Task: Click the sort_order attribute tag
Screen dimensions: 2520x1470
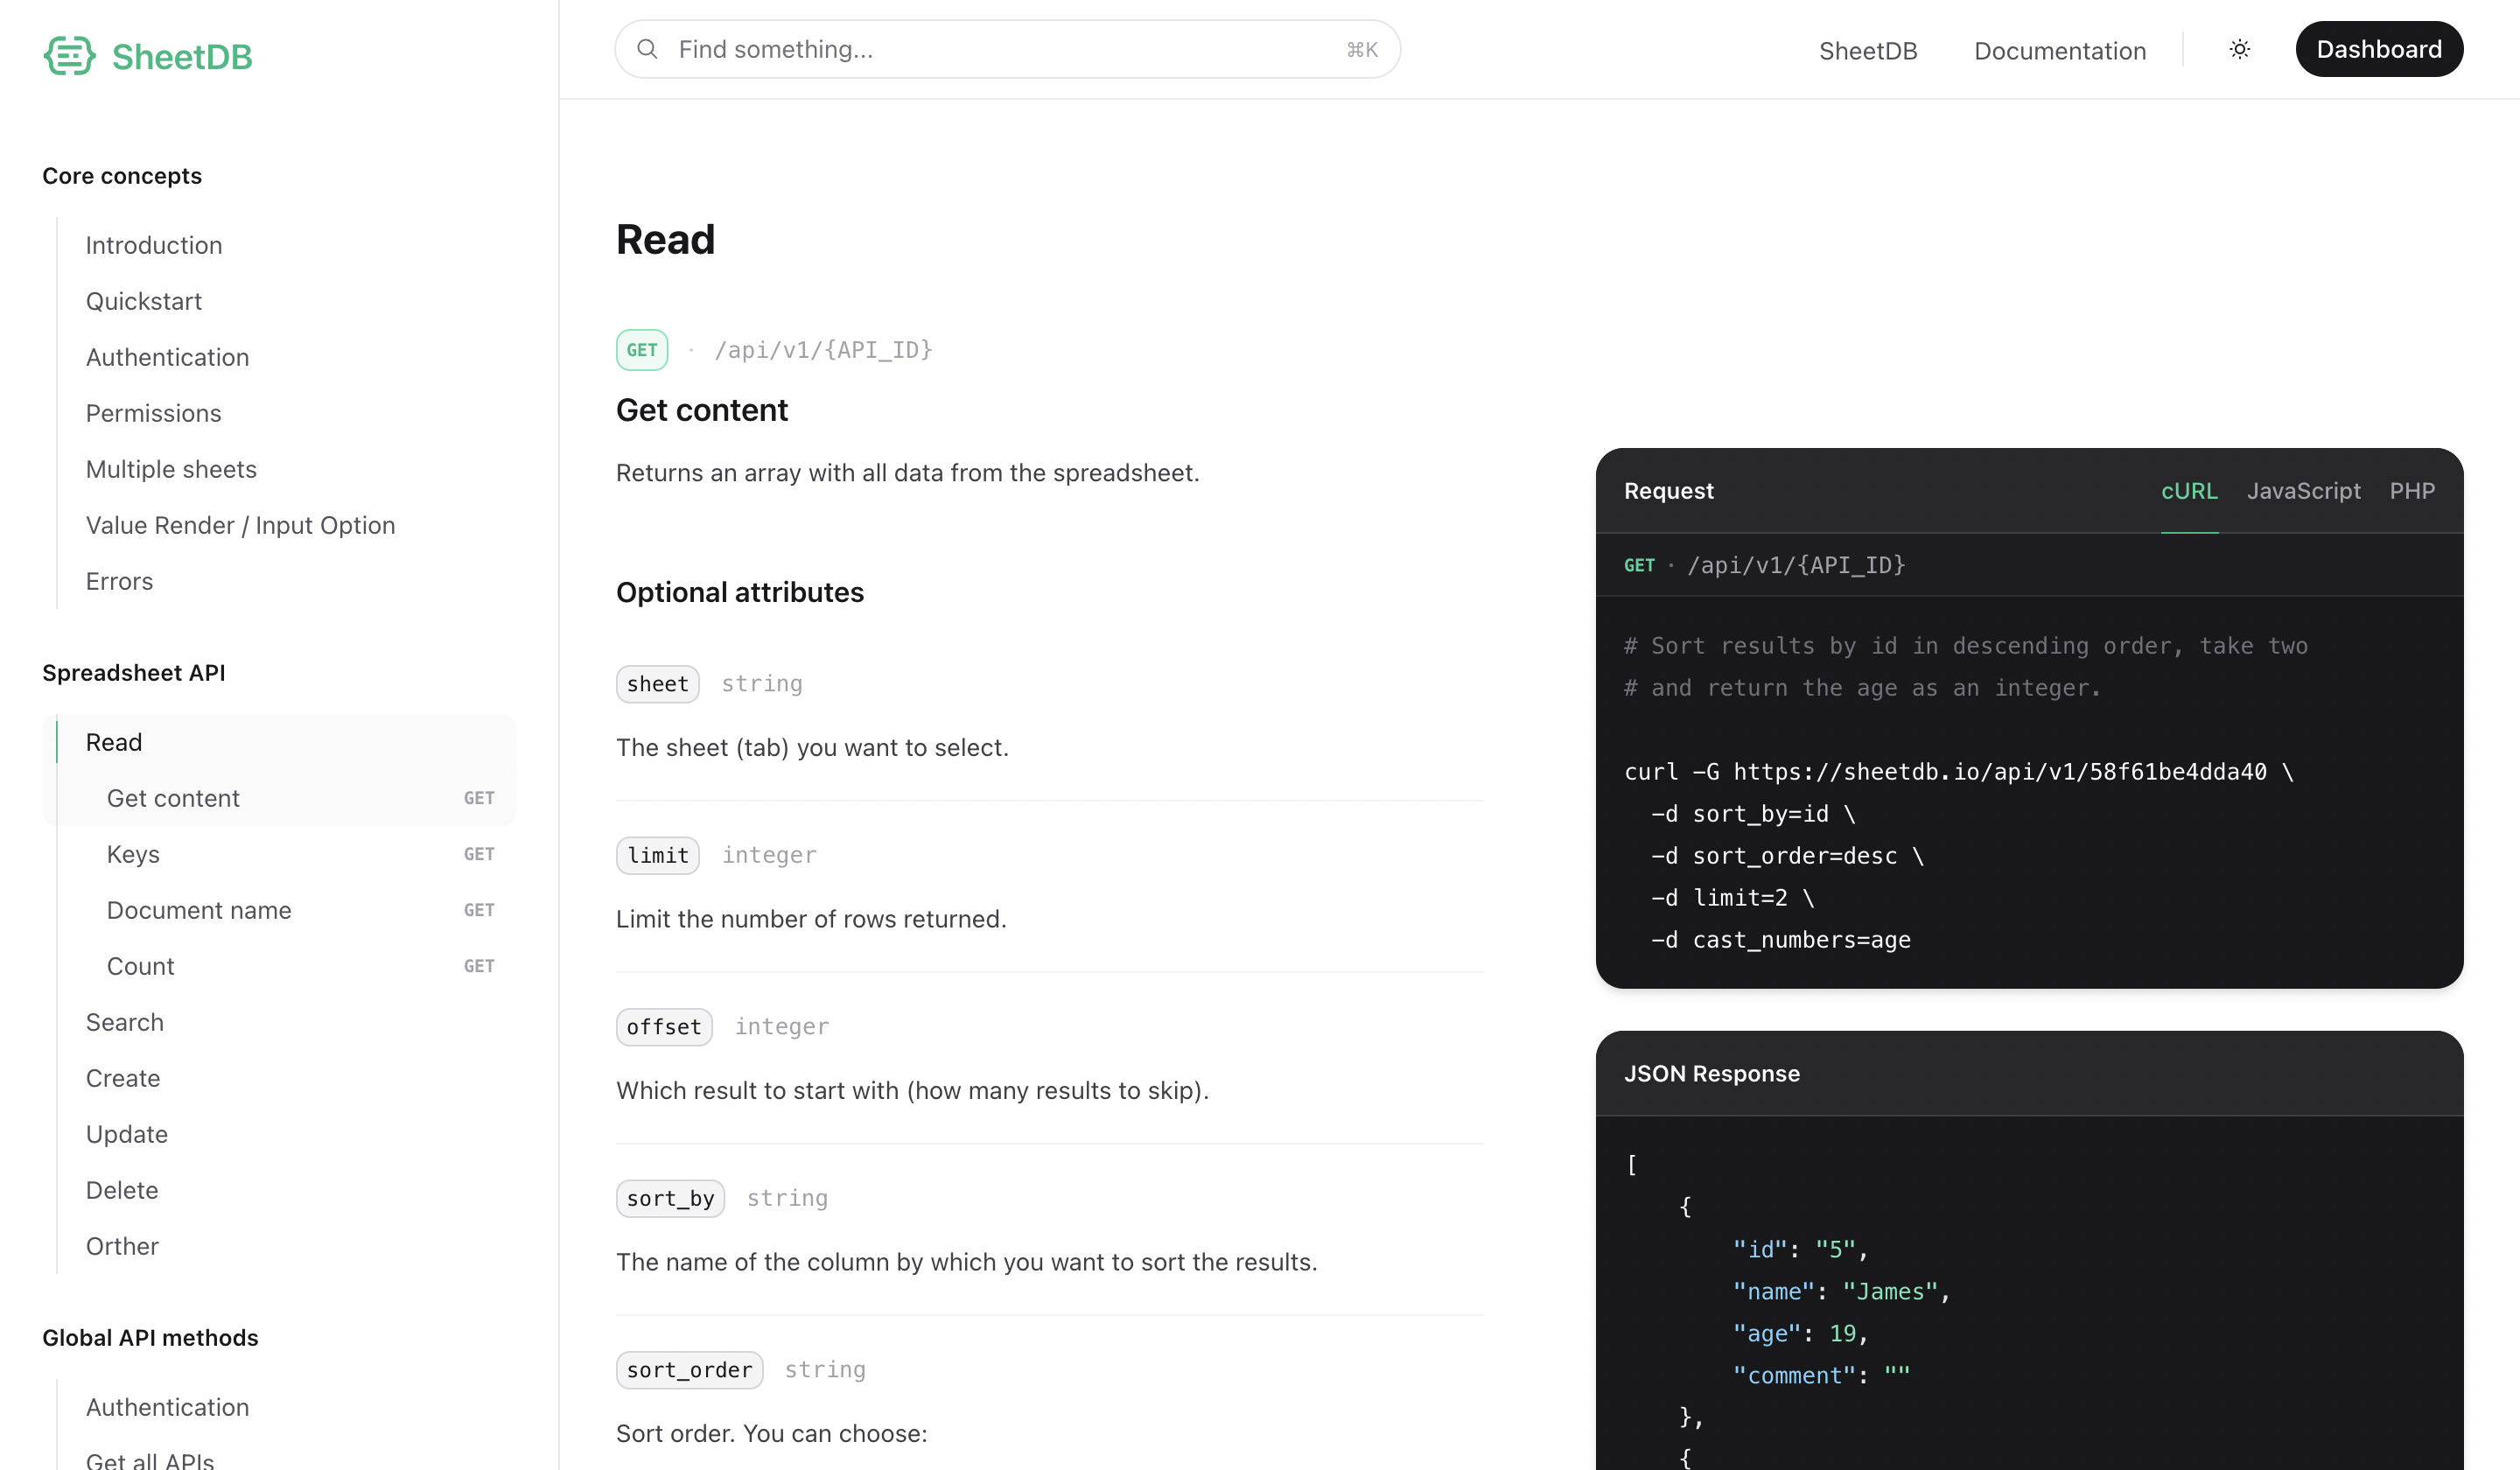Action: coord(689,1370)
